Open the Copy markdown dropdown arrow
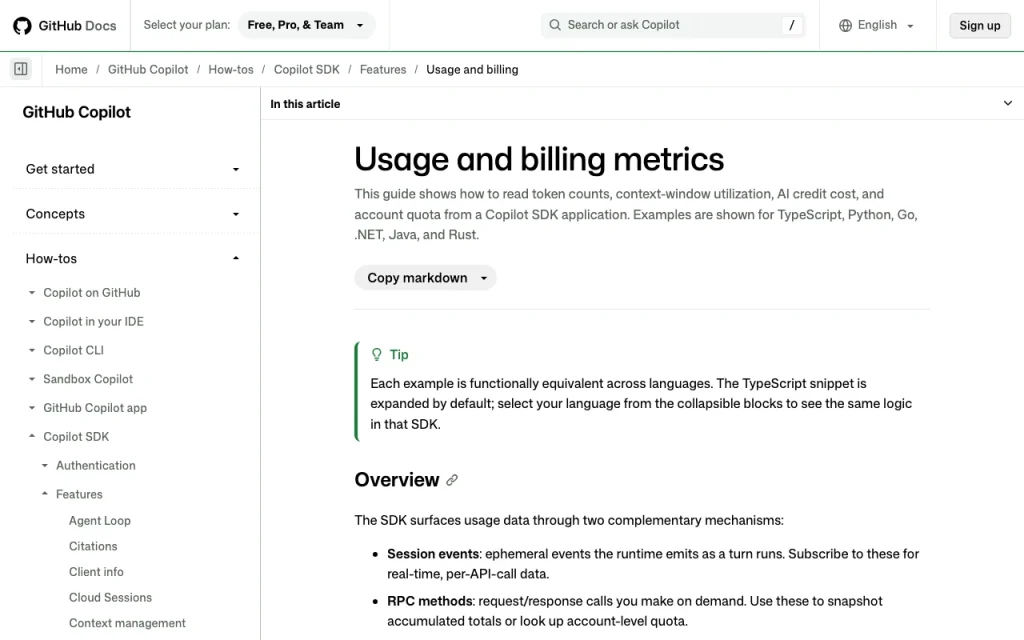 tap(484, 278)
